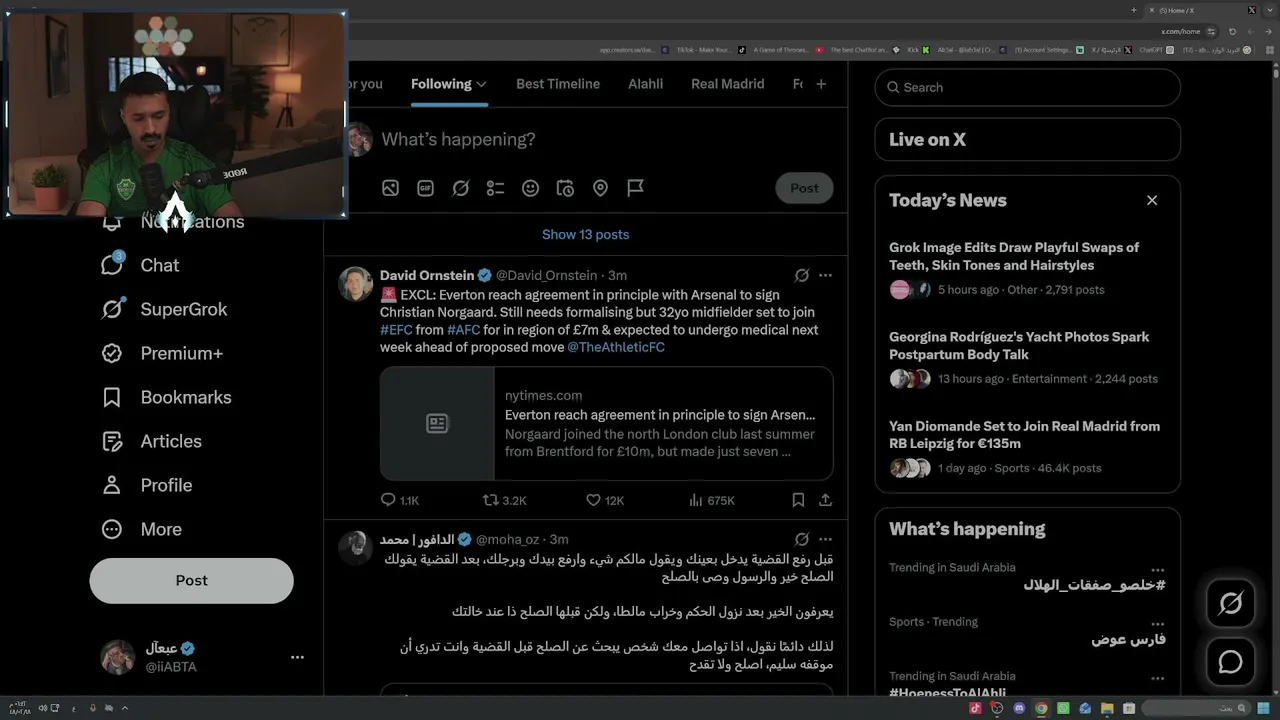This screenshot has width=1280, height=720.
Task: Add a photo to the new post
Action: (x=390, y=188)
